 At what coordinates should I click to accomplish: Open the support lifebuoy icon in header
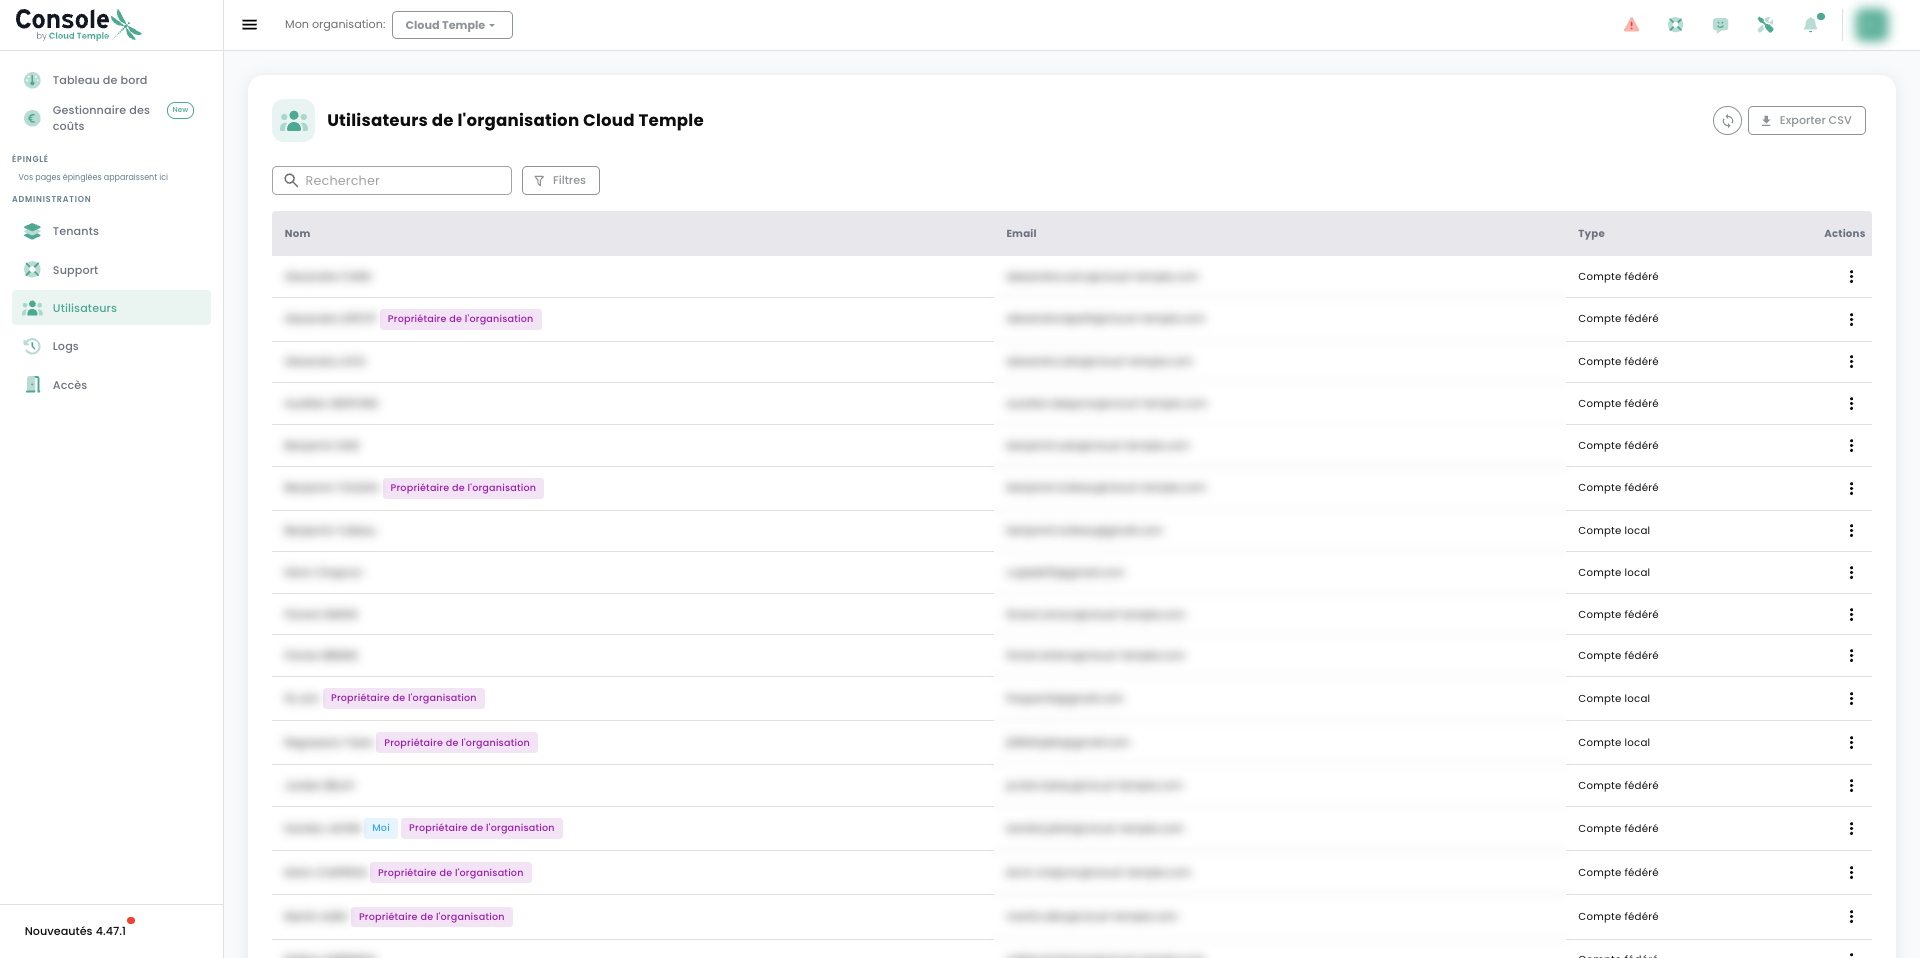(1676, 25)
